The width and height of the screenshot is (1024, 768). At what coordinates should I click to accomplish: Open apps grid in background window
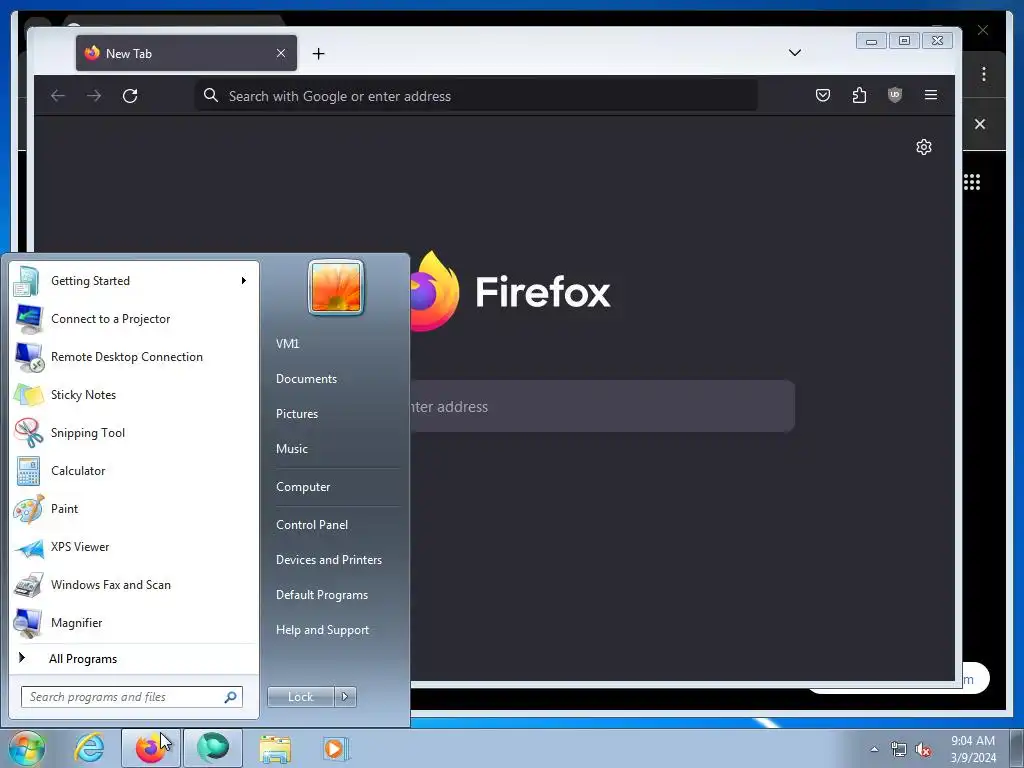[972, 182]
